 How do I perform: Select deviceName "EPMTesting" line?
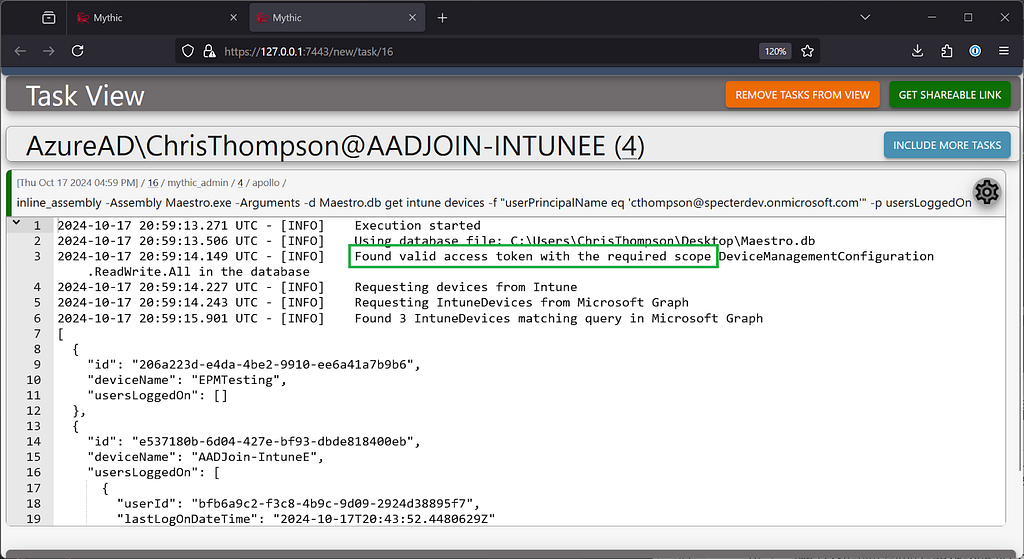[x=187, y=379]
